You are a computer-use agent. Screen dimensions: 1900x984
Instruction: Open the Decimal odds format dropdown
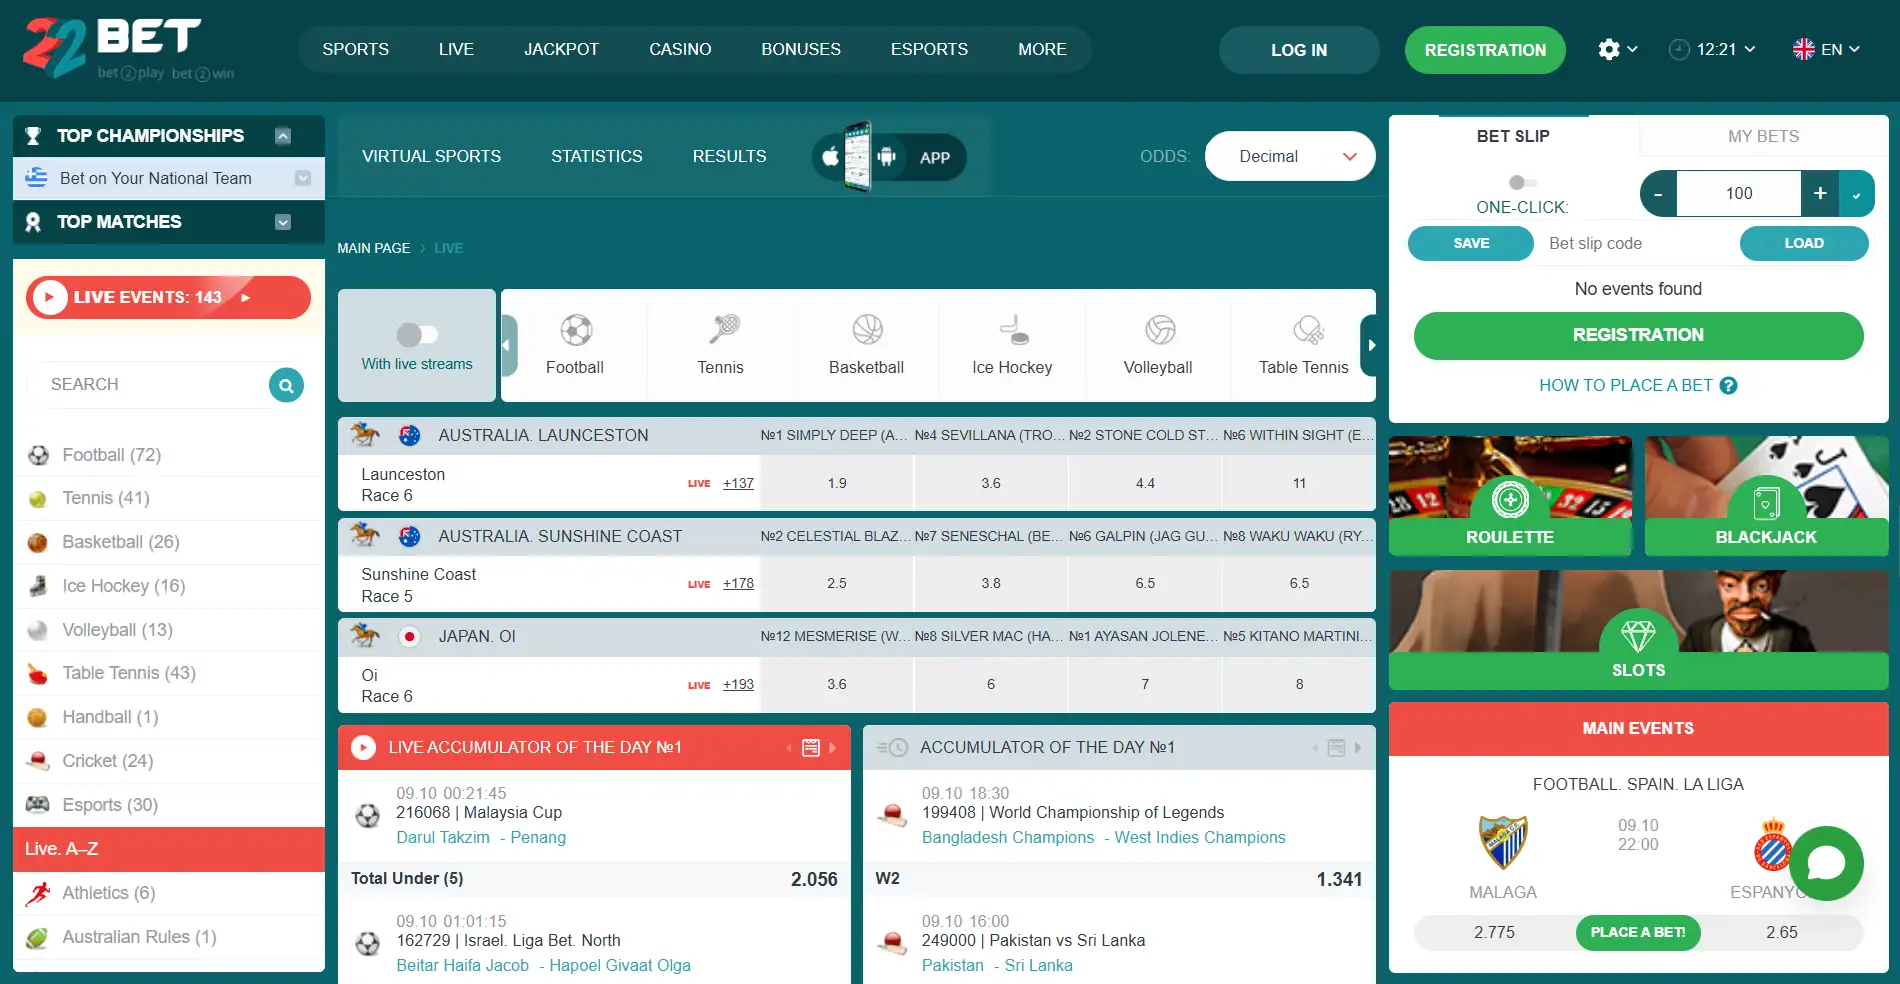[1290, 156]
